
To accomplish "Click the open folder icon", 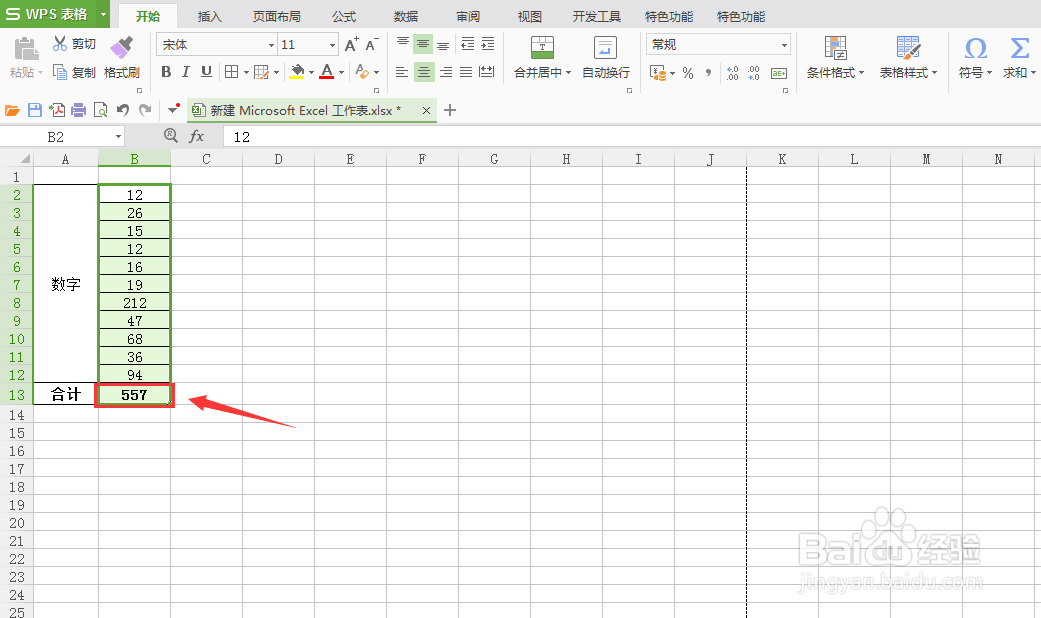I will (12, 110).
